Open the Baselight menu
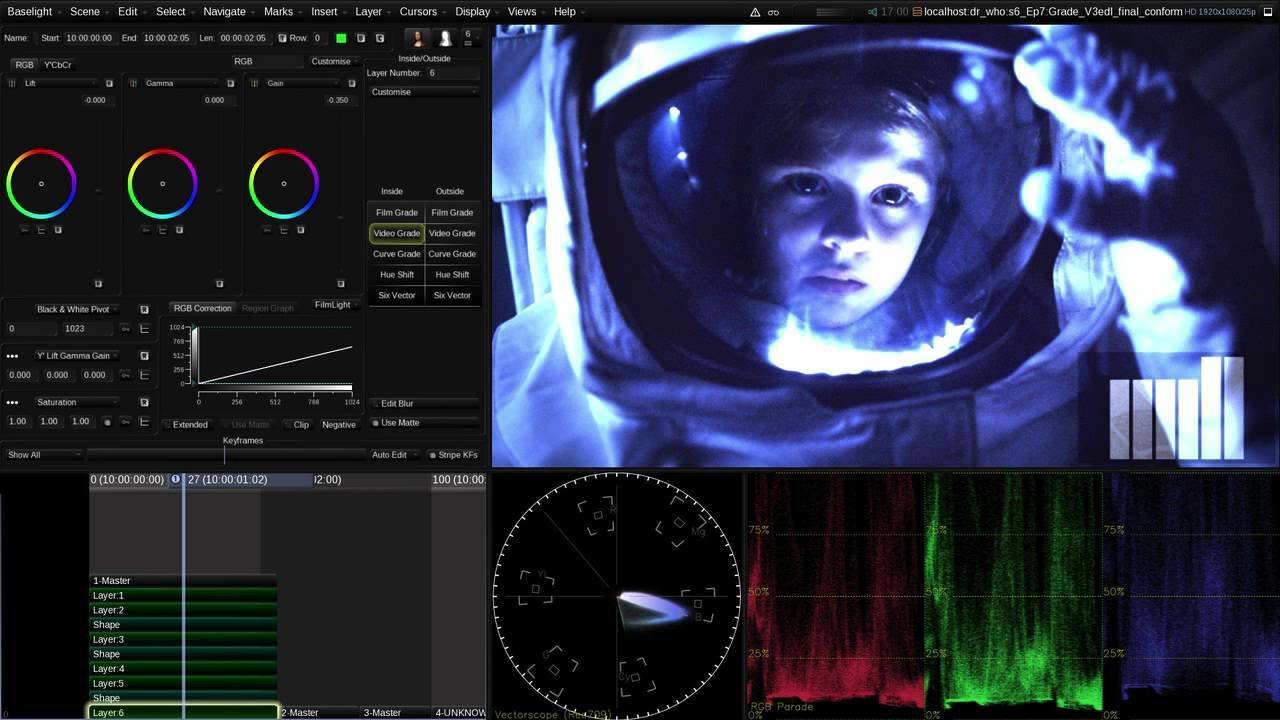This screenshot has width=1280, height=720. pos(30,12)
